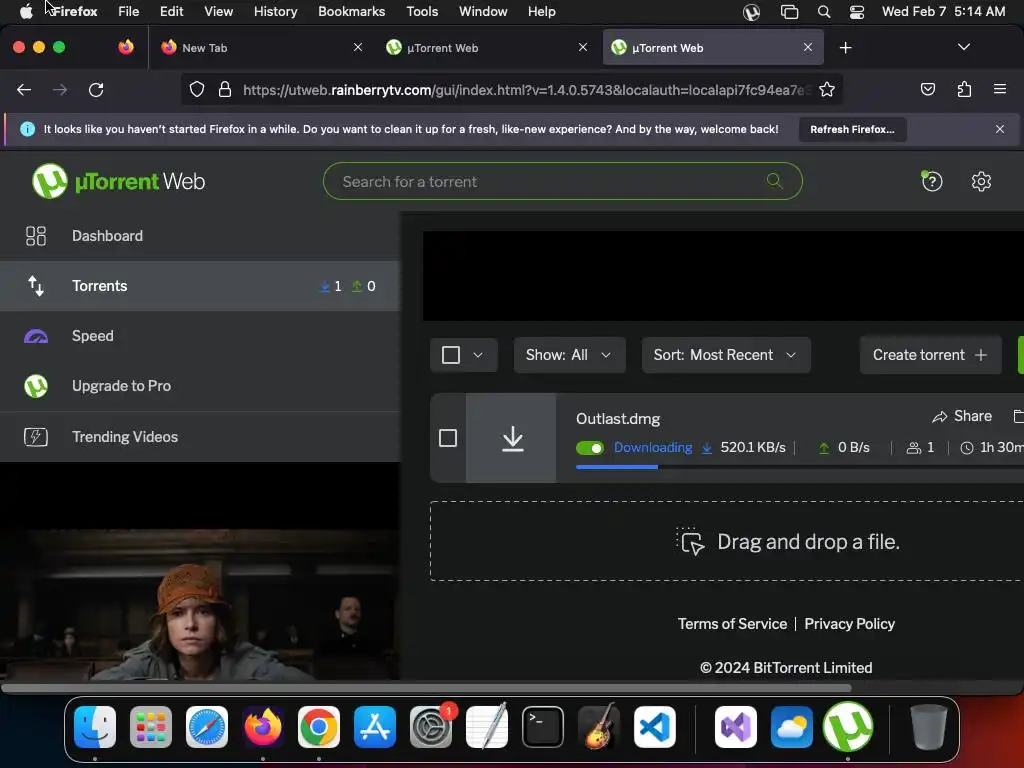Open the History menu
The width and height of the screenshot is (1024, 768).
pyautogui.click(x=276, y=12)
